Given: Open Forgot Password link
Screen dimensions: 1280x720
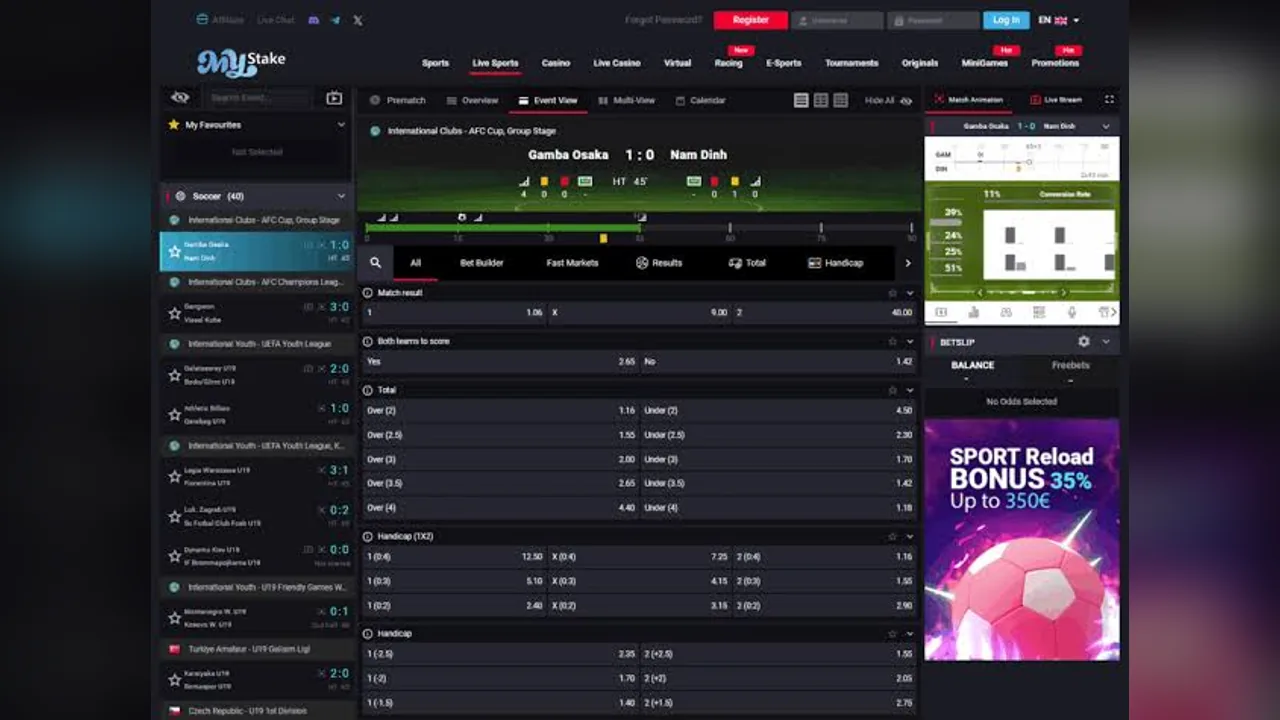Looking at the screenshot, I should [664, 20].
